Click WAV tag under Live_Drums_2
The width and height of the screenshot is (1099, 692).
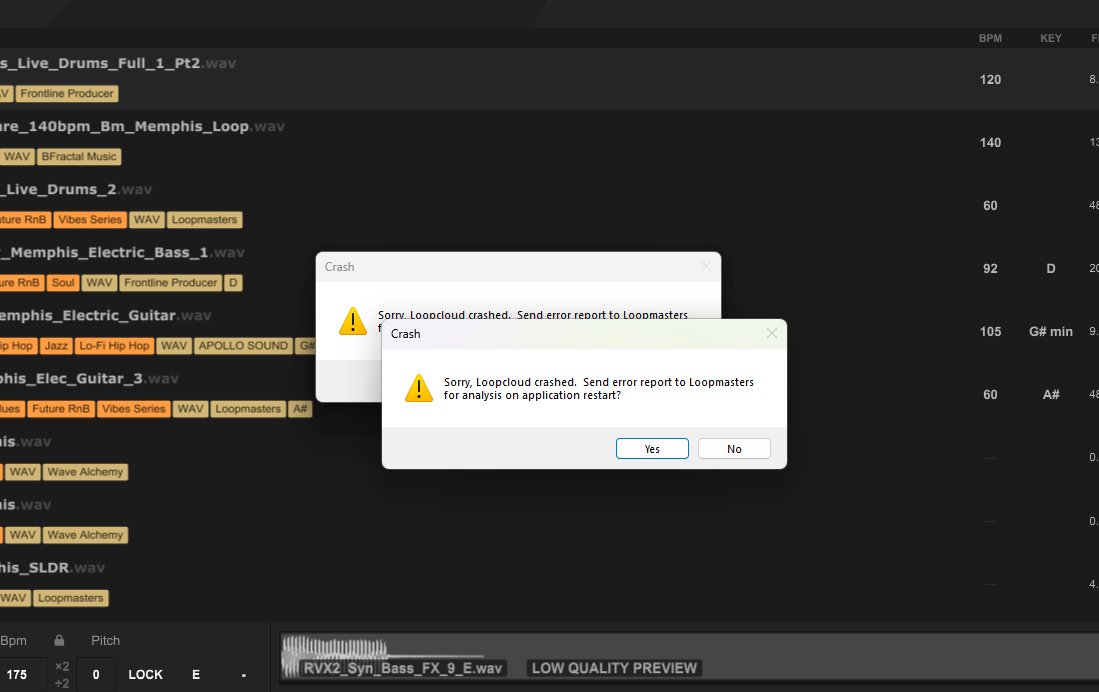[x=146, y=219]
